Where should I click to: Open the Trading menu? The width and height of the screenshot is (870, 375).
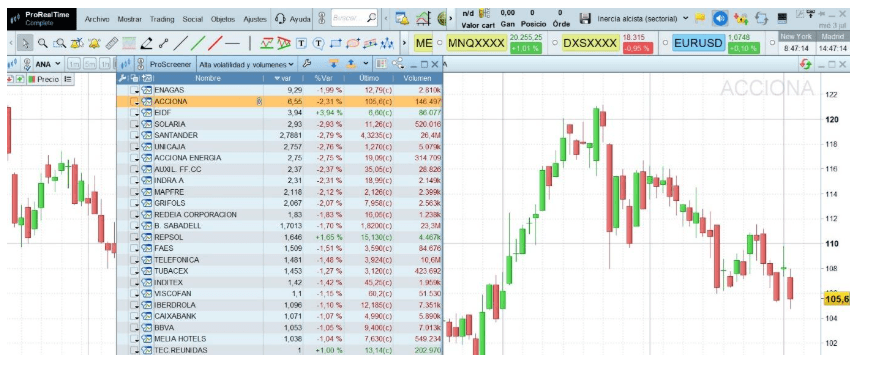162,19
